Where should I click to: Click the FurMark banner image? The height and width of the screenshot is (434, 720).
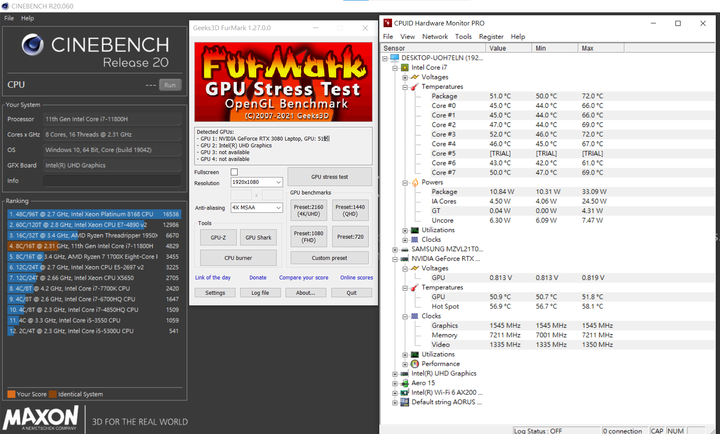coord(283,82)
